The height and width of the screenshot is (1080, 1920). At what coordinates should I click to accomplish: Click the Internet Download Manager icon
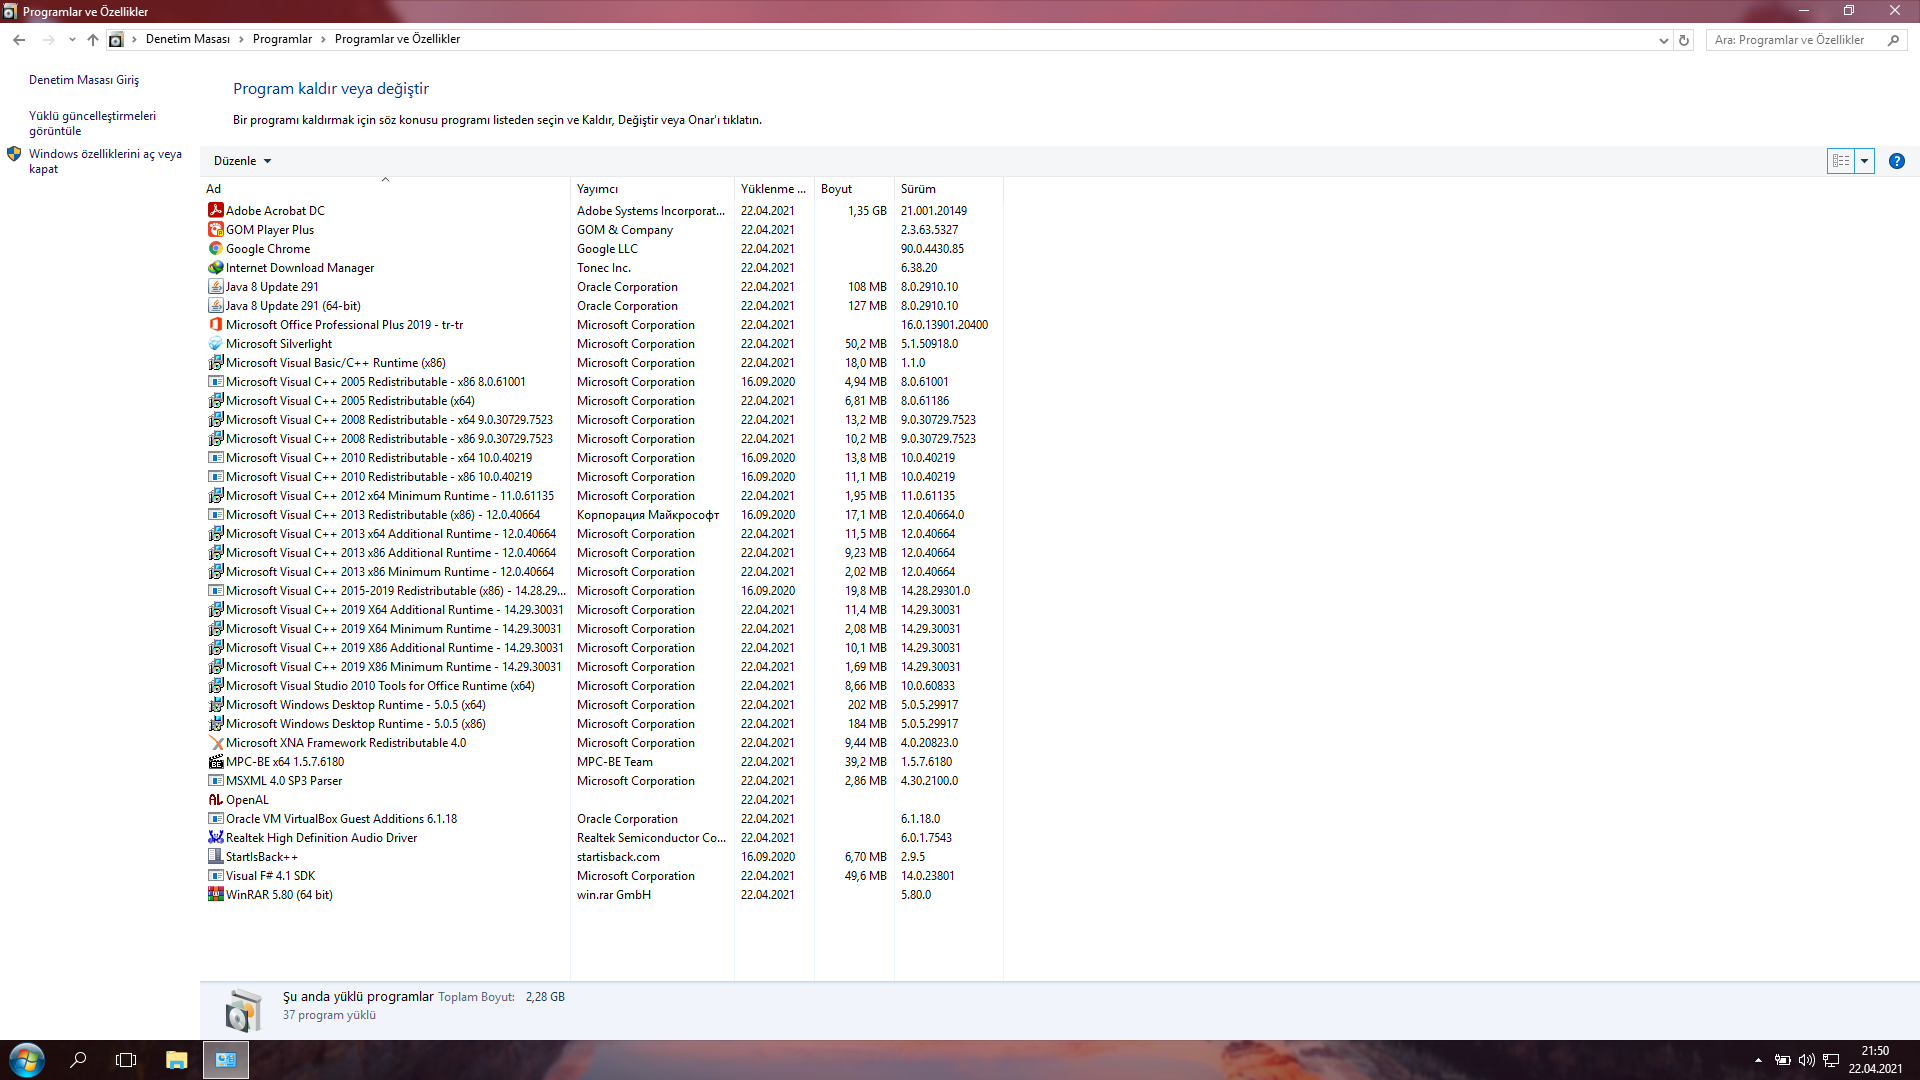tap(215, 267)
